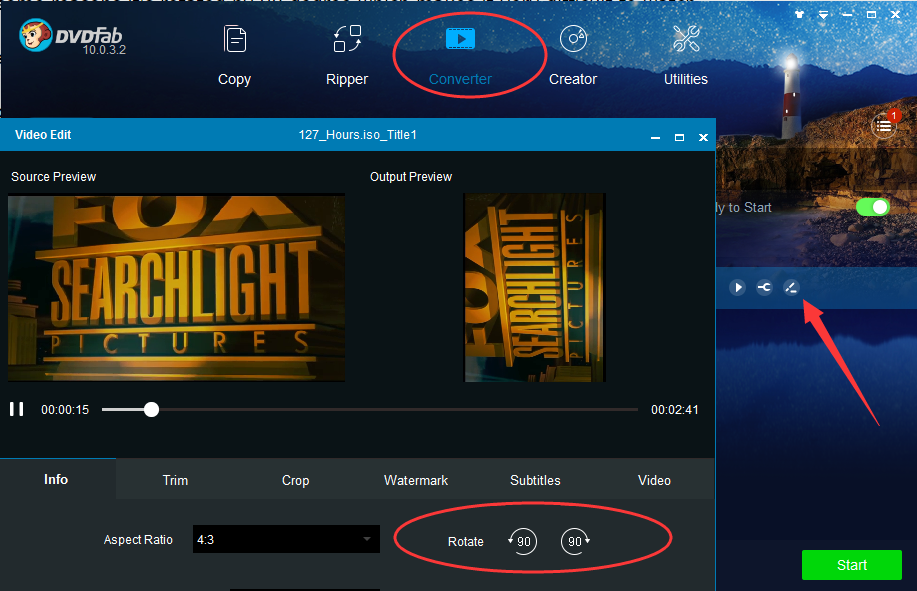The width and height of the screenshot is (917, 591).
Task: Click the total duration 00:02:41
Action: [675, 409]
